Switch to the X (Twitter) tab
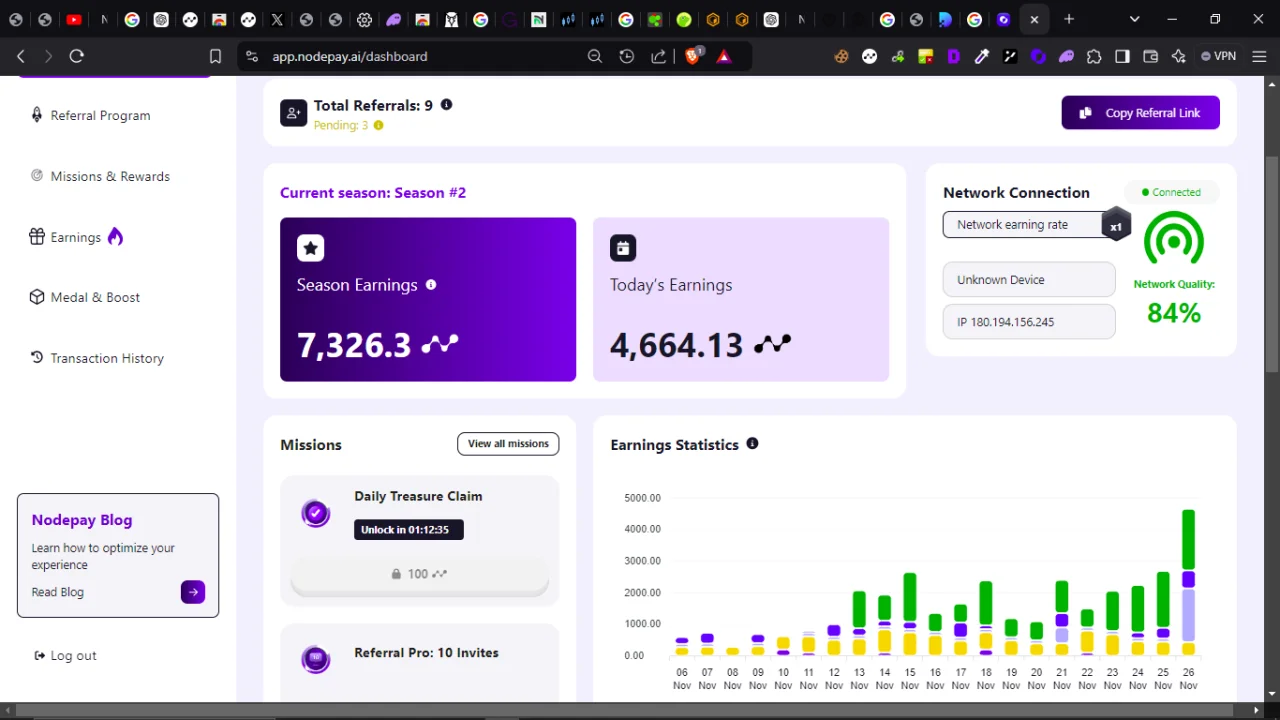Image resolution: width=1280 pixels, height=720 pixels. tap(277, 19)
